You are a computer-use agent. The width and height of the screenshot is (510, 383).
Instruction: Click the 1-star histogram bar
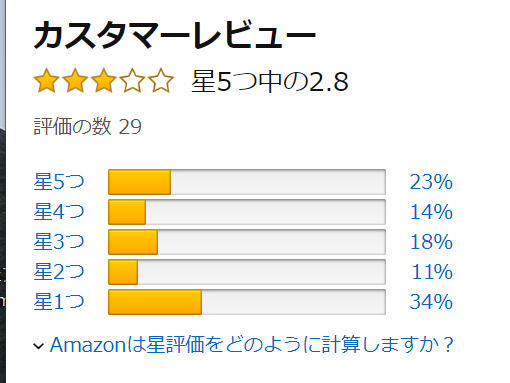(247, 302)
